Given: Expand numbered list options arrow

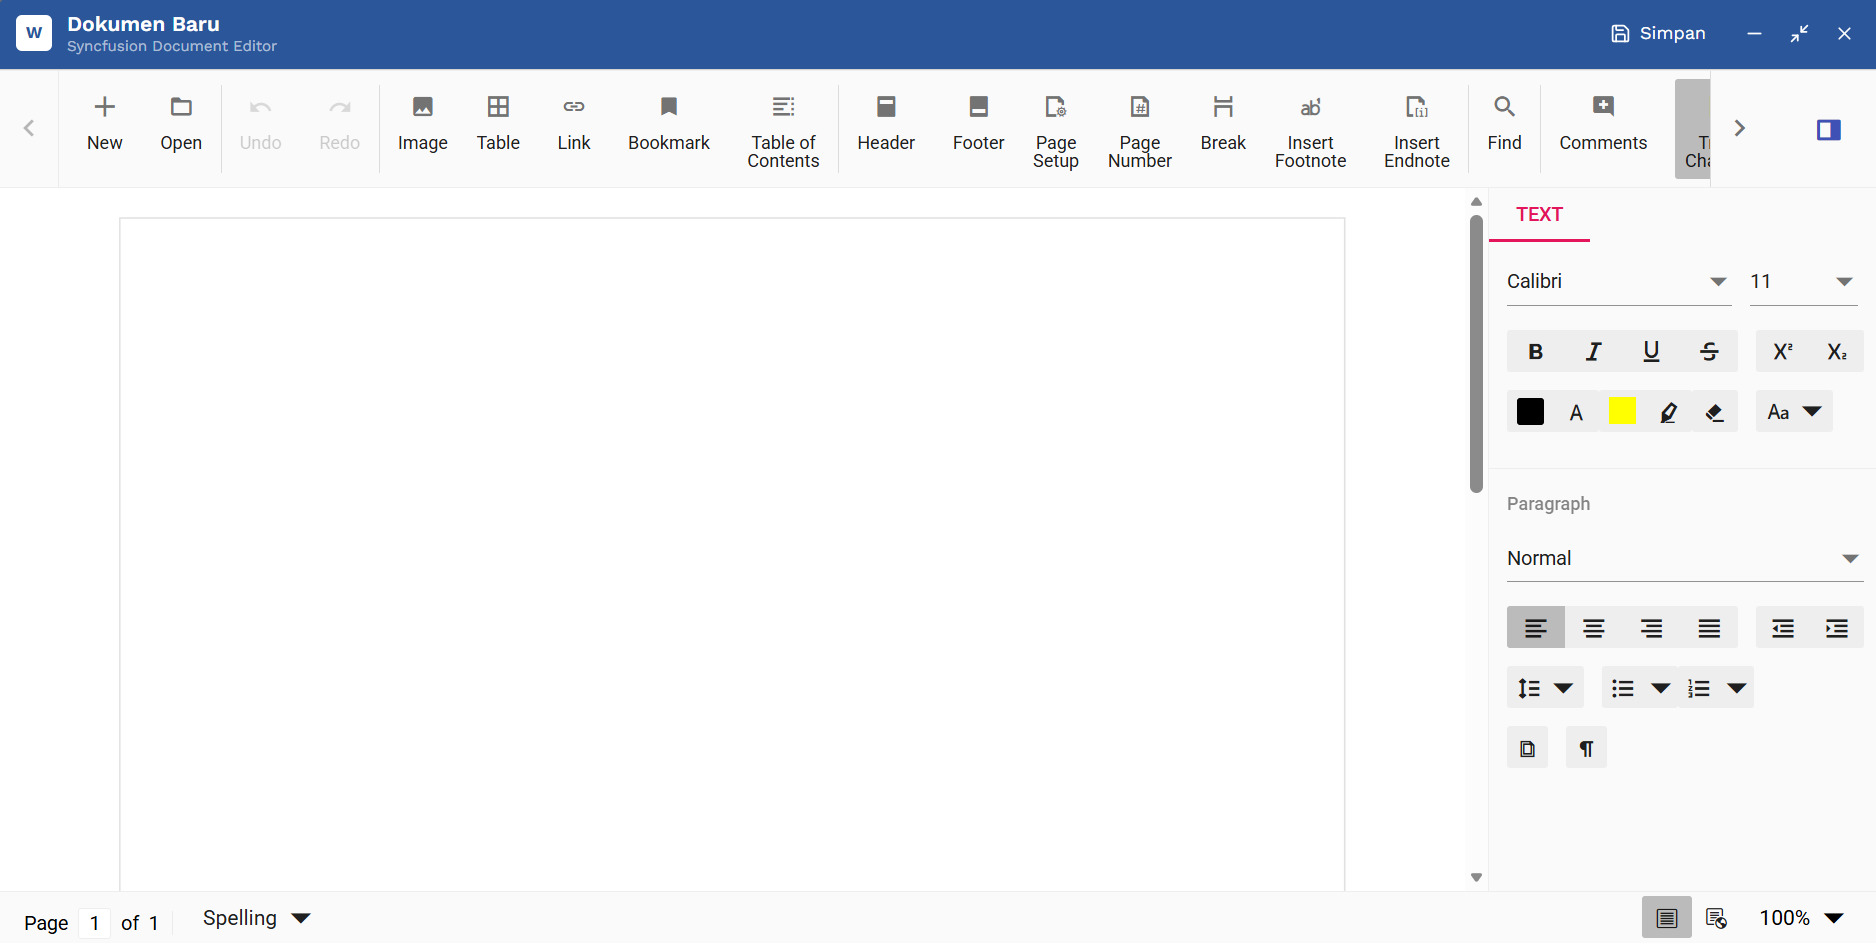Looking at the screenshot, I should 1737,688.
